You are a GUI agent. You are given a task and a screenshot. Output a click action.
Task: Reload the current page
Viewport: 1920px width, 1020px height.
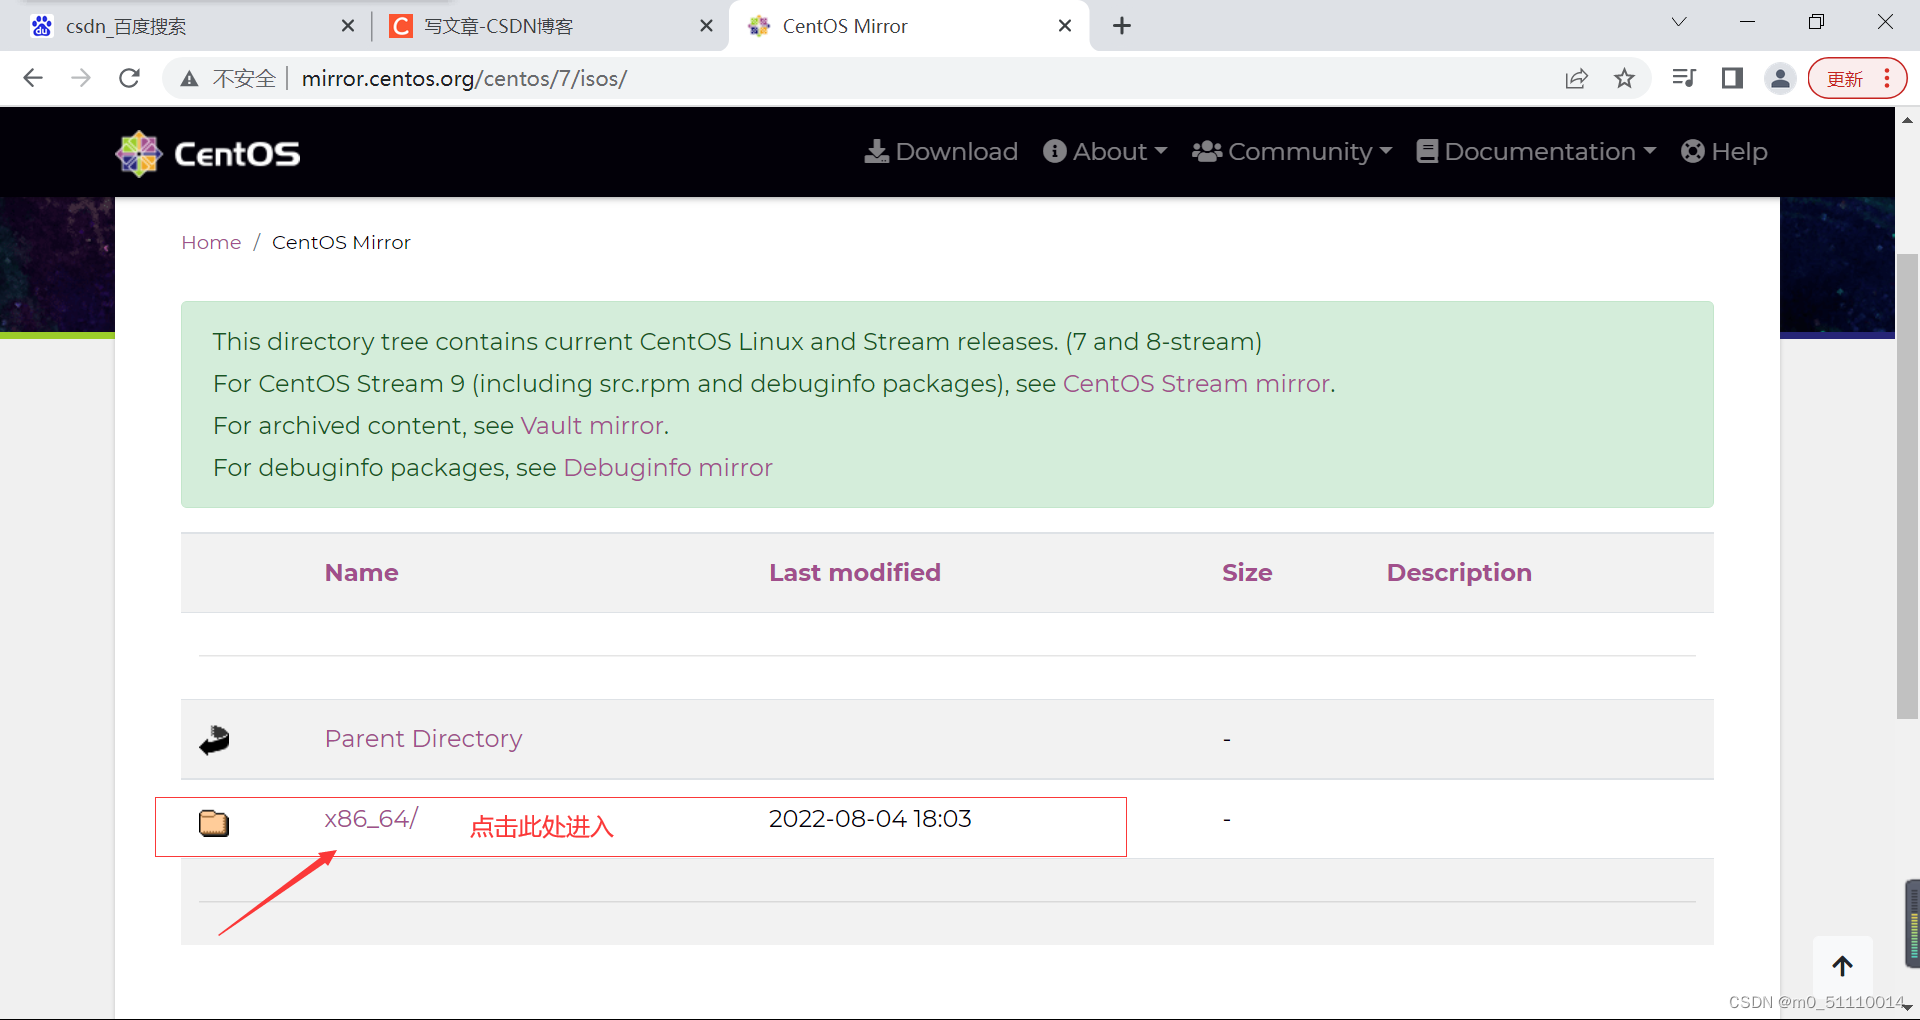pos(129,78)
